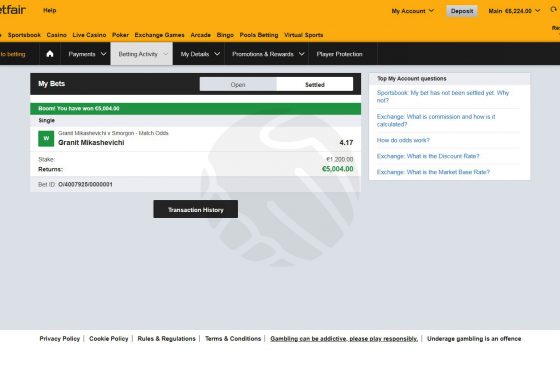Open the Payments dropdown menu
The image size is (560, 375).
pyautogui.click(x=87, y=54)
